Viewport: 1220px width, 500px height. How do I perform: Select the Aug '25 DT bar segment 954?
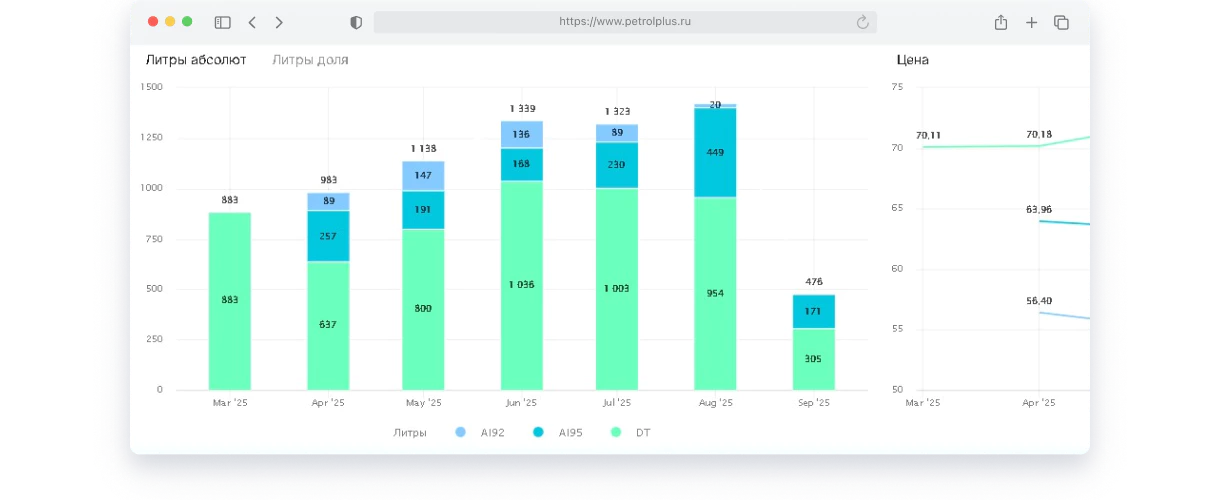(715, 293)
